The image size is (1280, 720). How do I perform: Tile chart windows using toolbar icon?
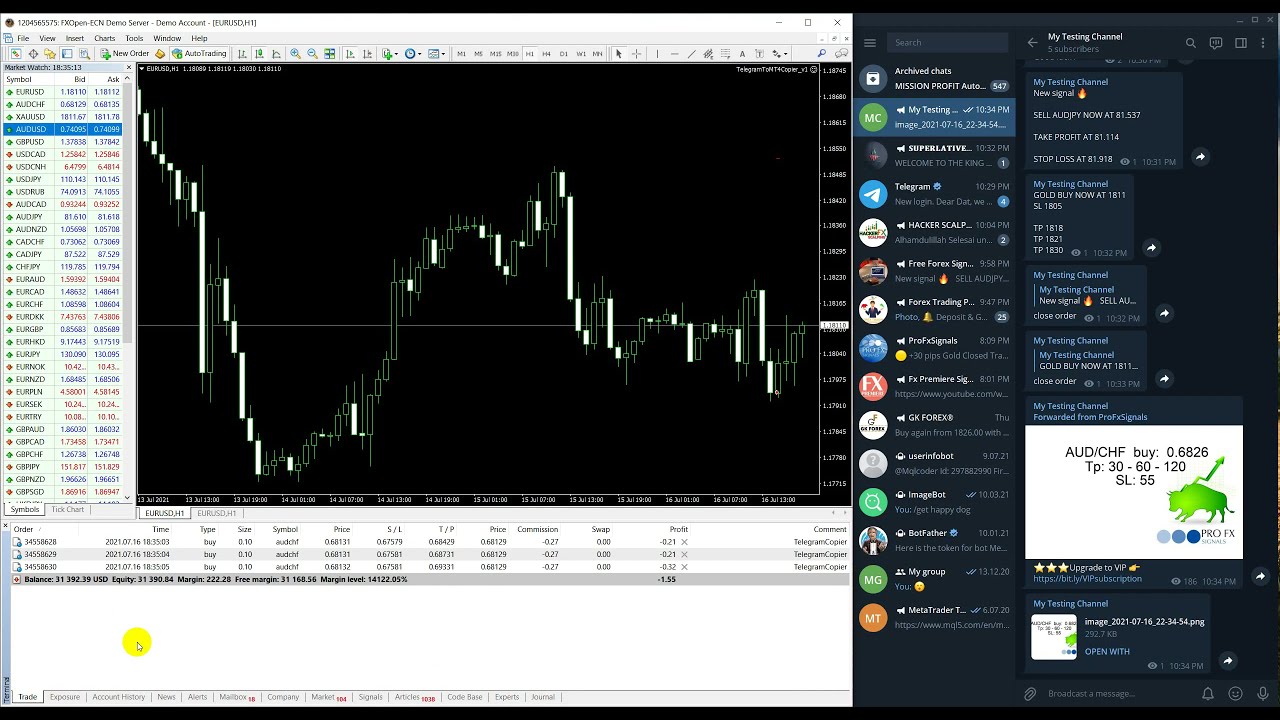click(x=329, y=54)
